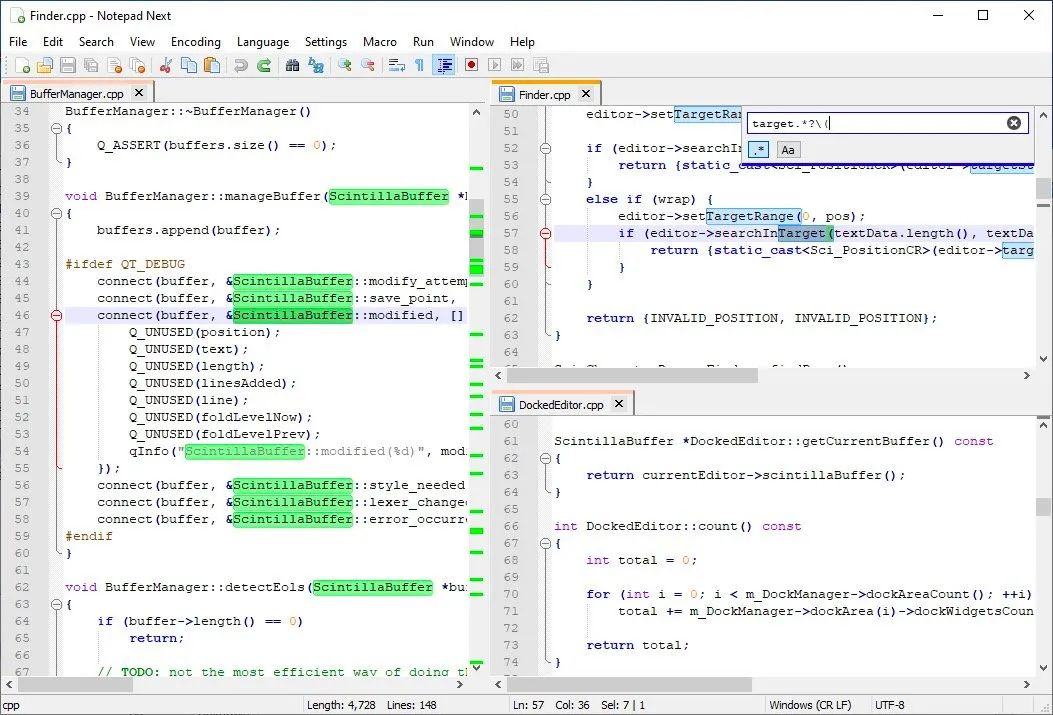The width and height of the screenshot is (1053, 715).
Task: Click the Close file toolbar icon
Action: click(x=114, y=65)
